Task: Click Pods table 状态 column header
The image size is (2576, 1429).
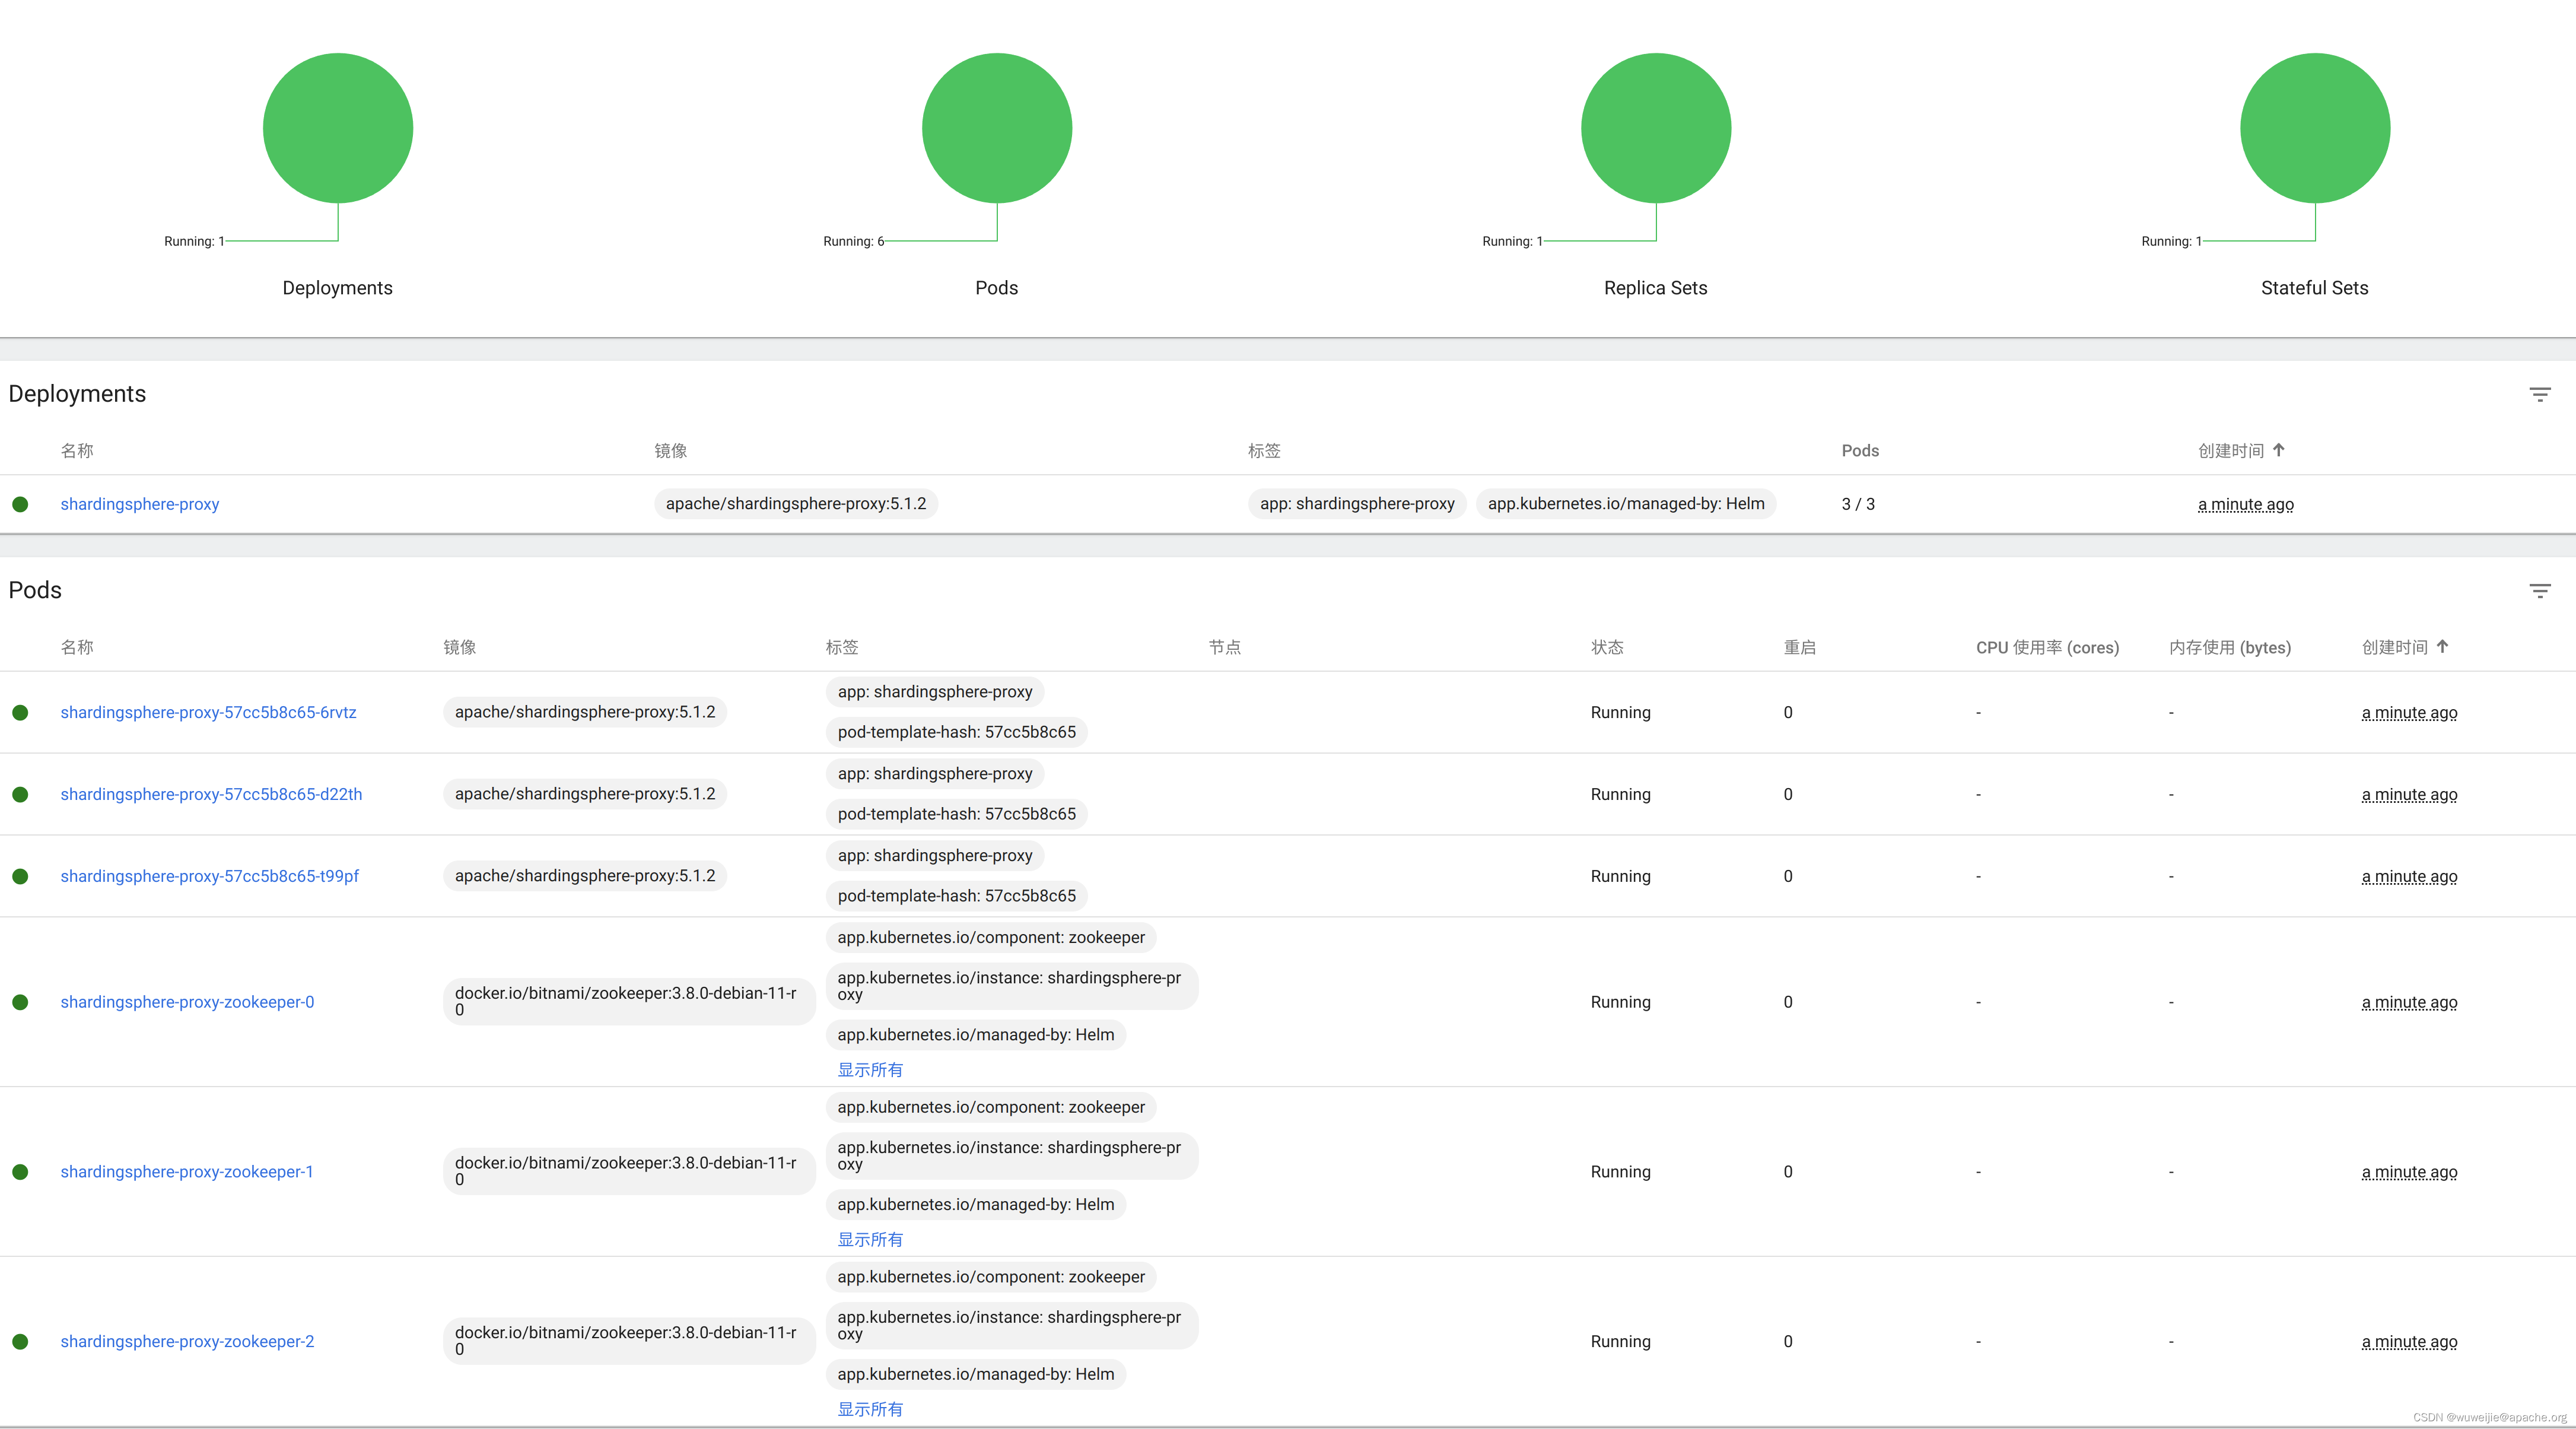Action: 1607,647
